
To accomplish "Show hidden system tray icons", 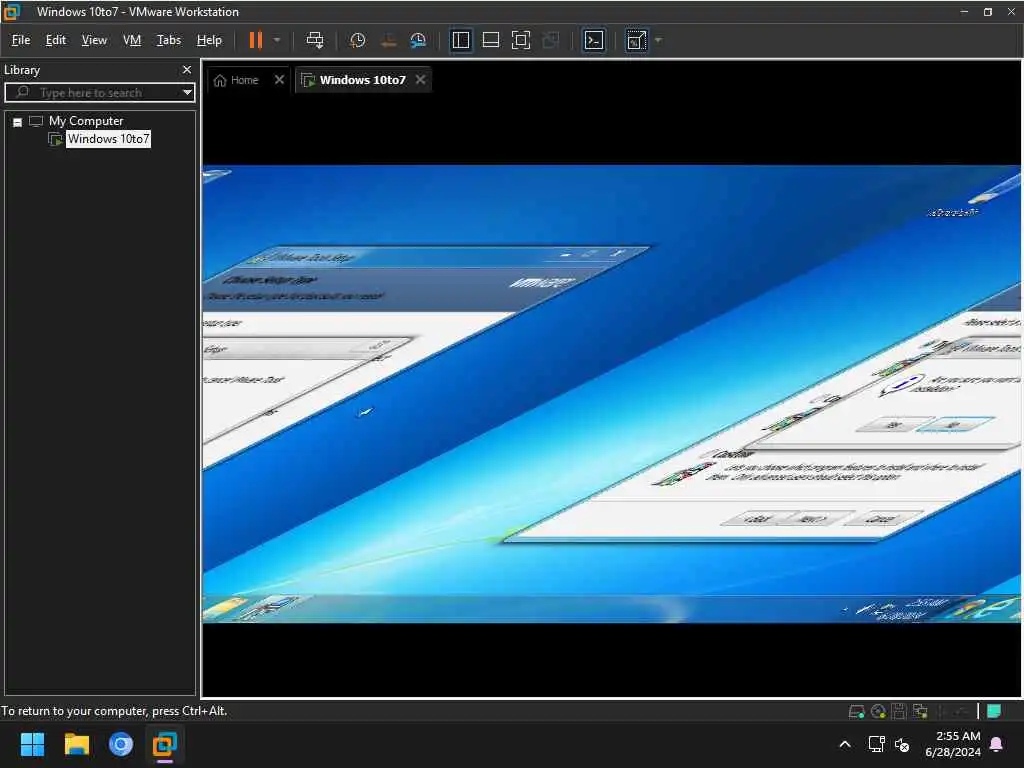I will pyautogui.click(x=844, y=744).
